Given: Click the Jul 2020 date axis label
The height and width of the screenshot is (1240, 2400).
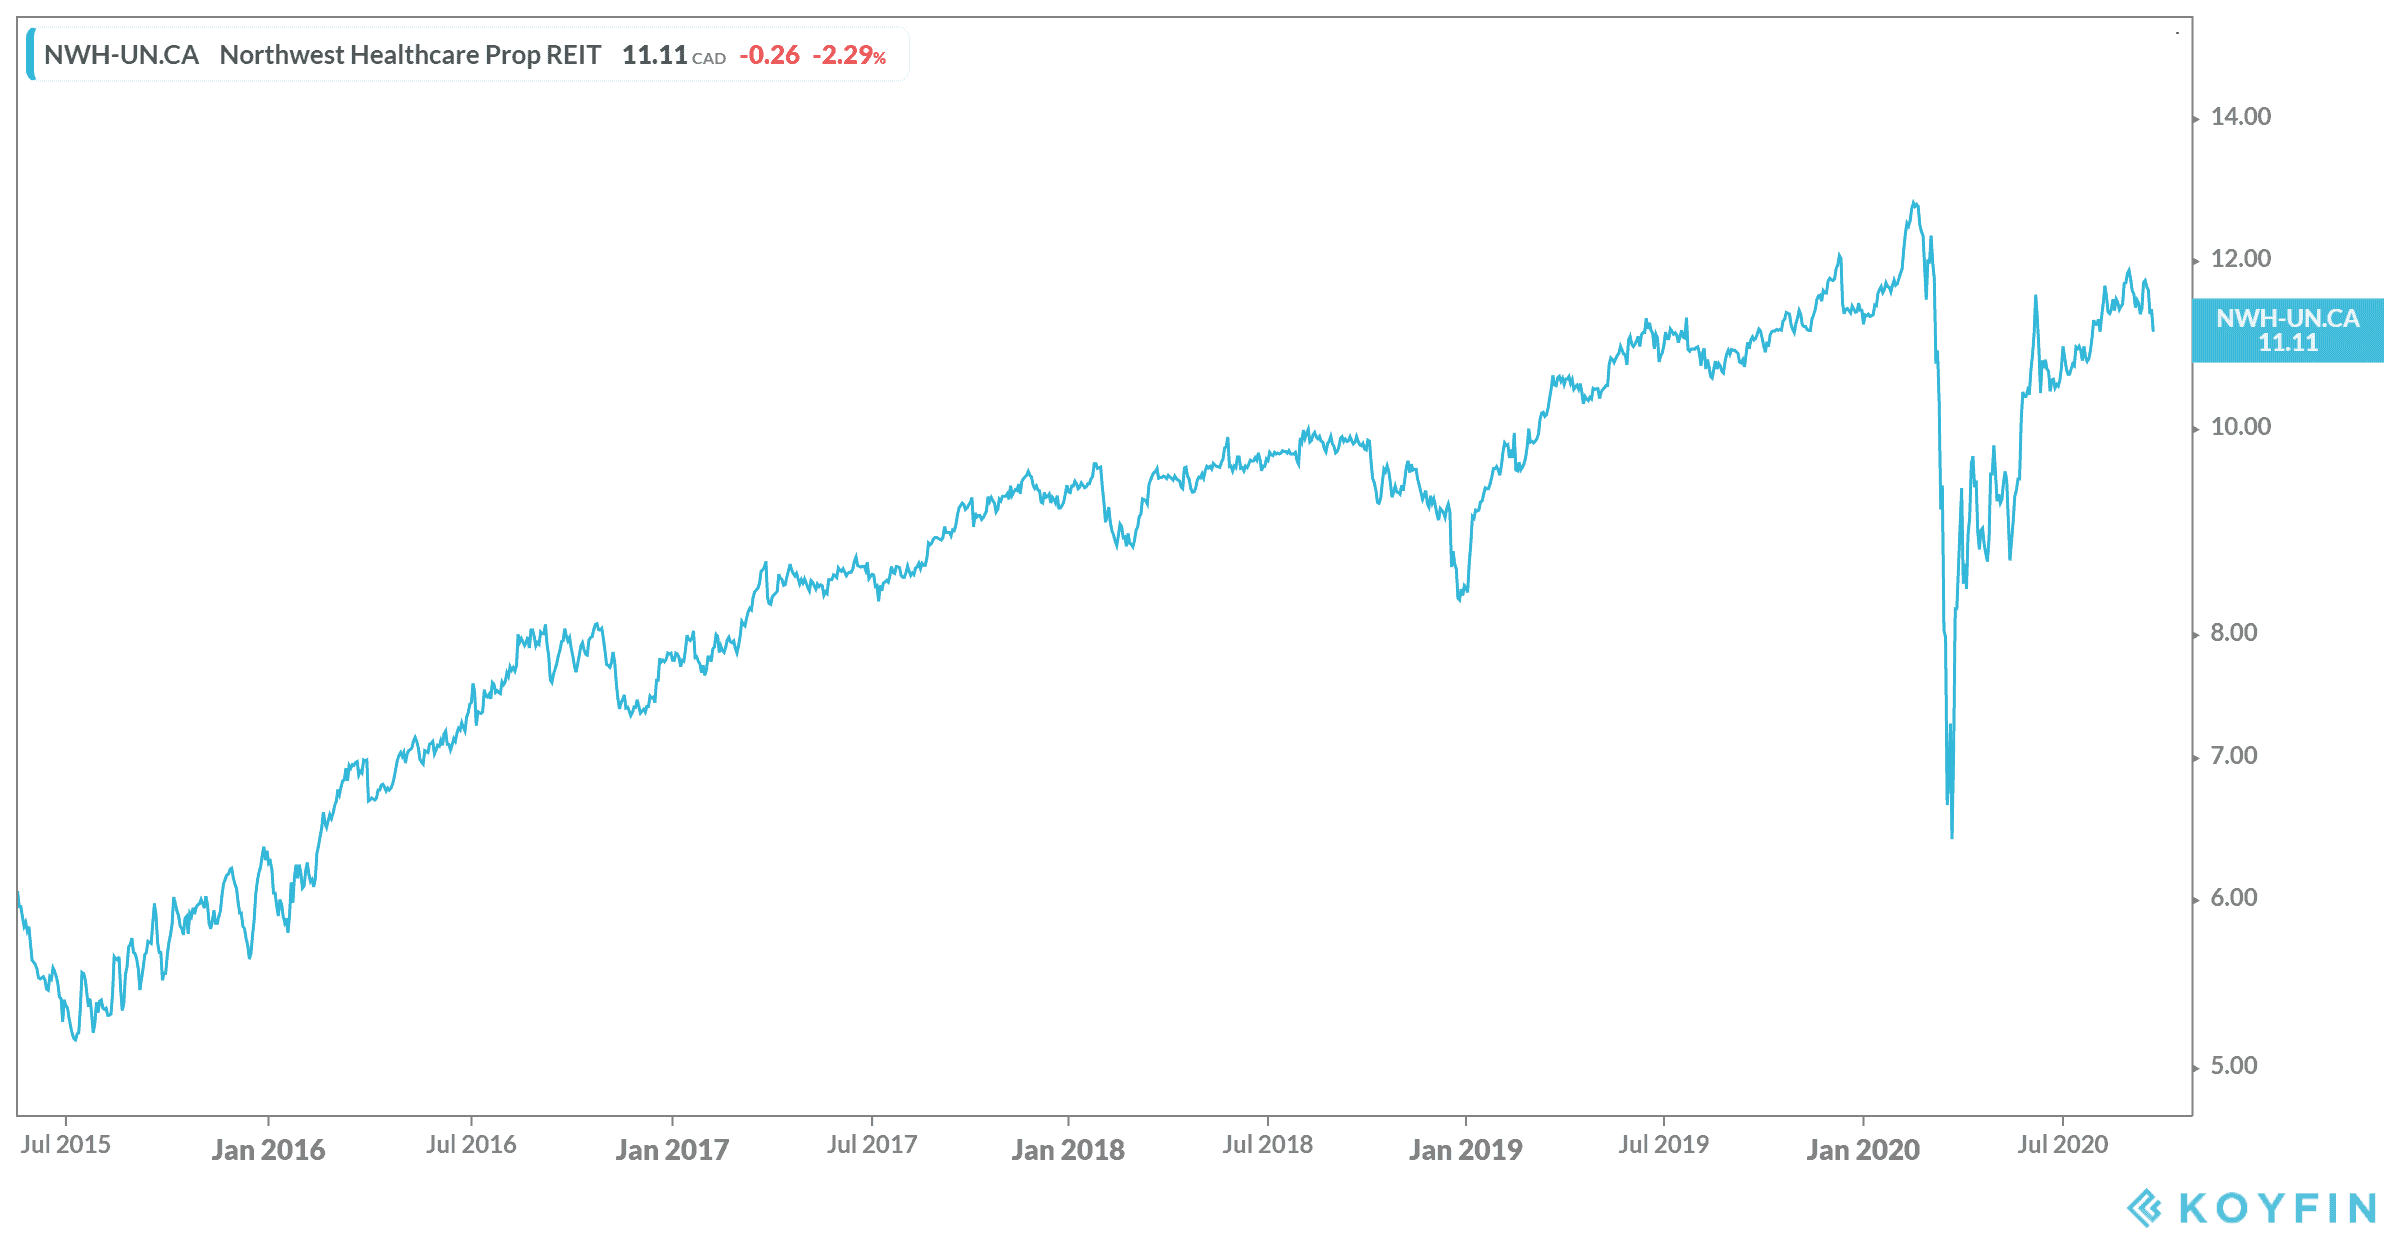Looking at the screenshot, I should pyautogui.click(x=2062, y=1145).
